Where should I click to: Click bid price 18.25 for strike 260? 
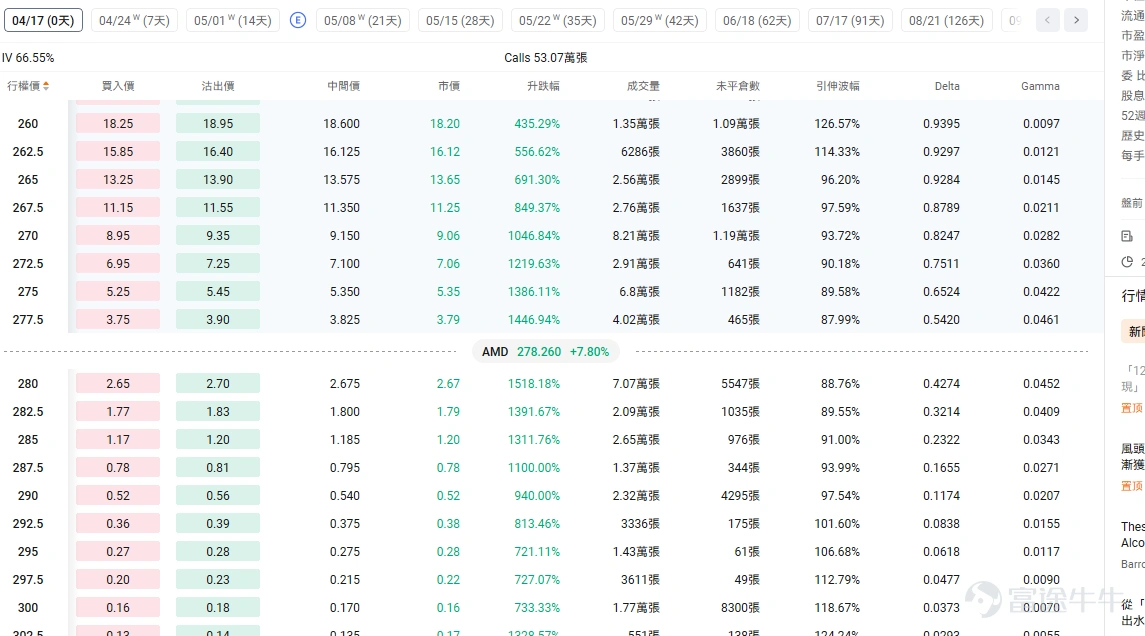[x=118, y=124]
